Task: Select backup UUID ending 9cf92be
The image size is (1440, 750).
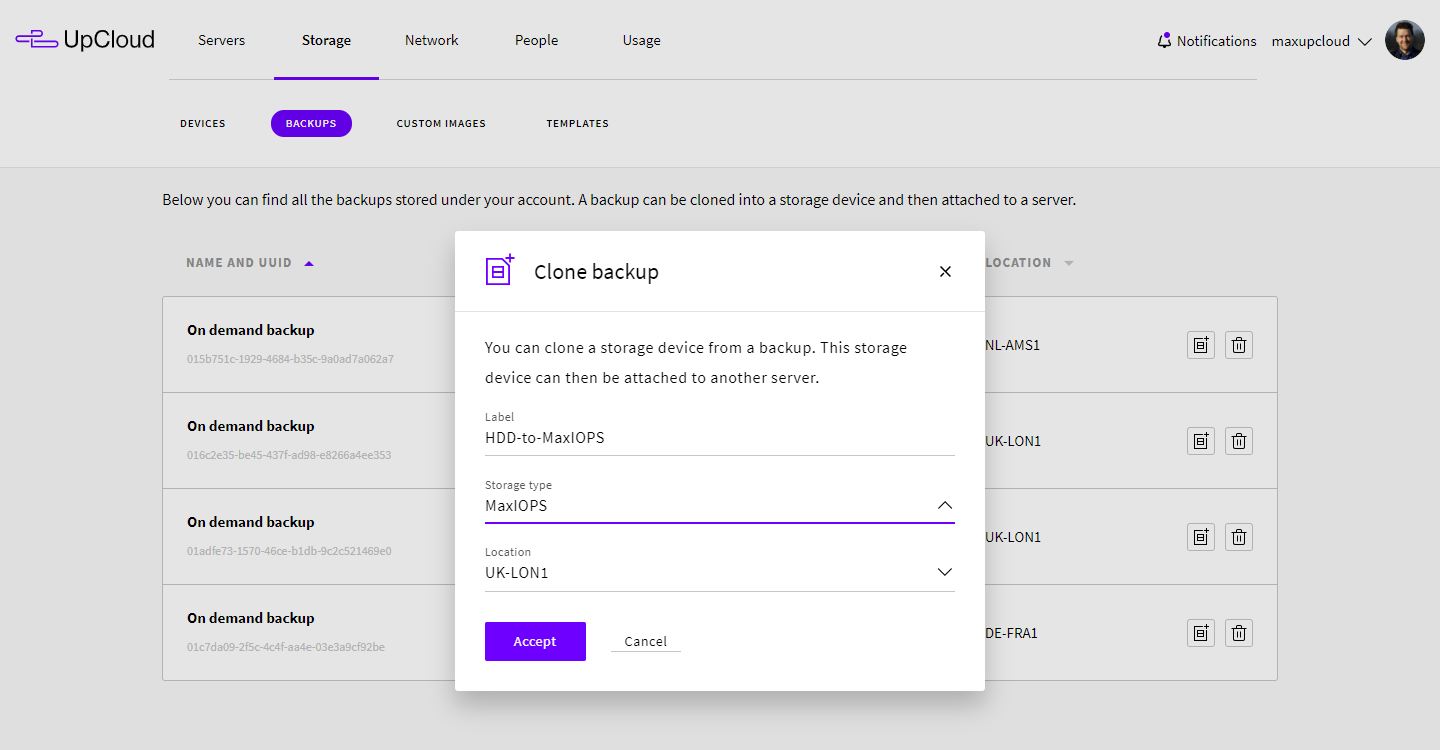Action: click(286, 647)
